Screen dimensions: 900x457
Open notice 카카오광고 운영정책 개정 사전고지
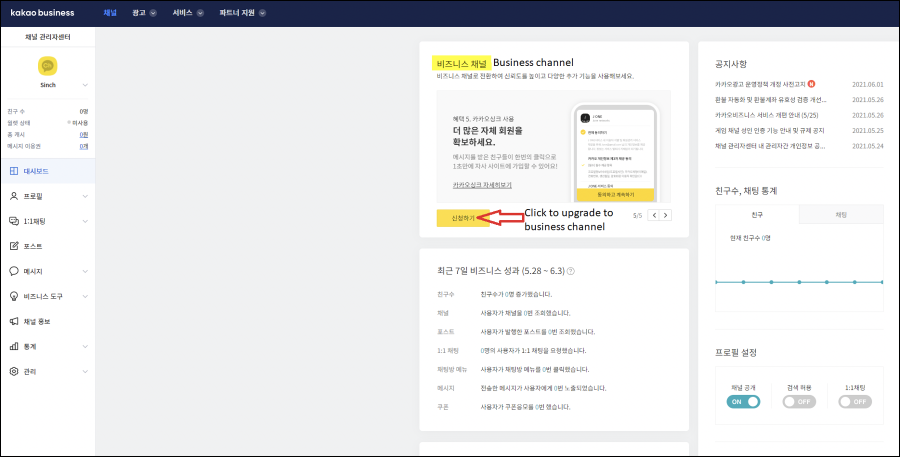click(x=760, y=84)
